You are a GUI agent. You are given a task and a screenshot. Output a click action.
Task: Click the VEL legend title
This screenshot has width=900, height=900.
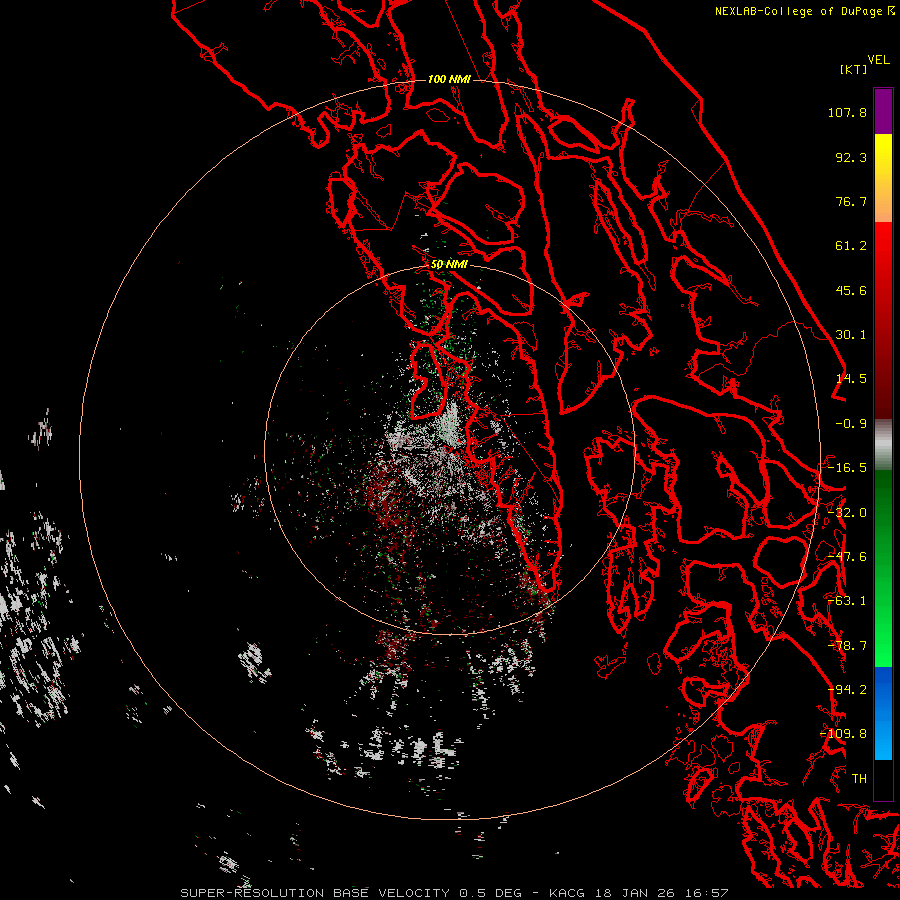[878, 60]
